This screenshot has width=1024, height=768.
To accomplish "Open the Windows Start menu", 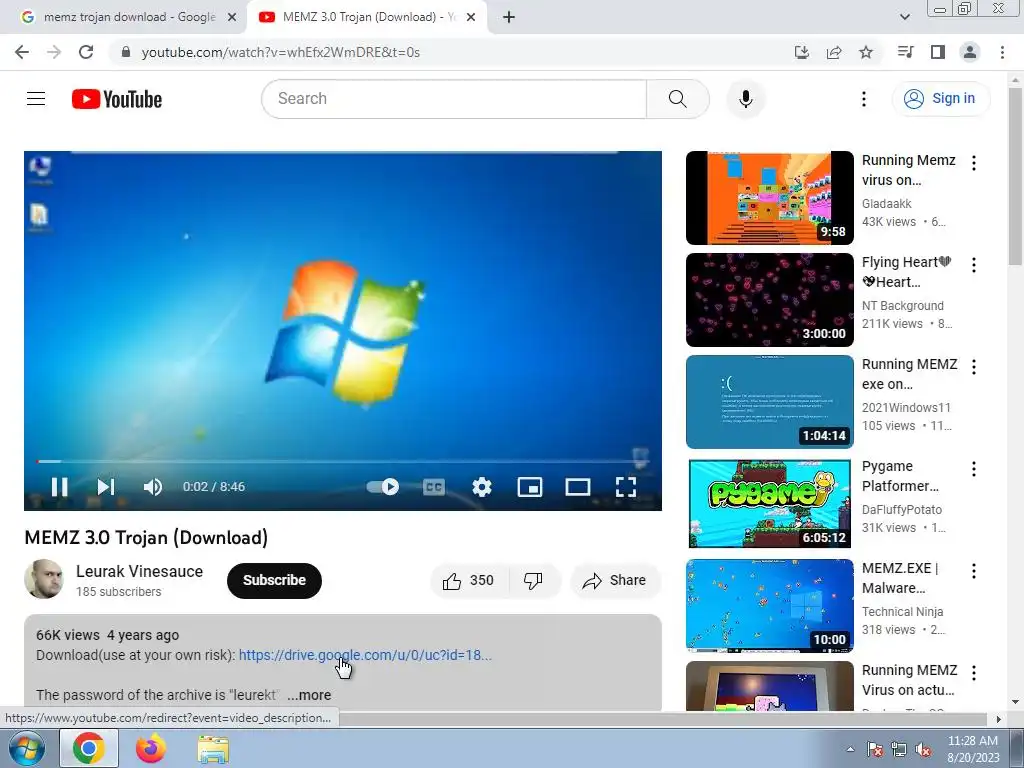I will point(26,748).
